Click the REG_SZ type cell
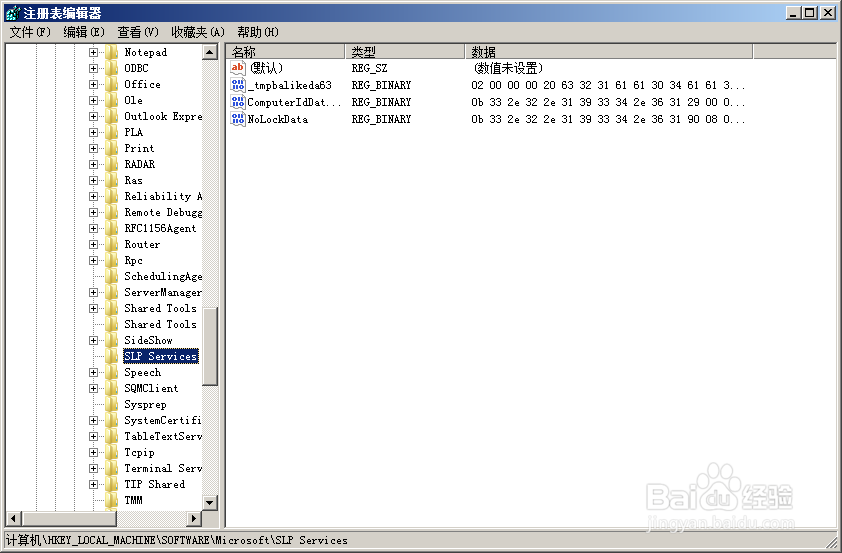842x553 pixels. (x=369, y=68)
